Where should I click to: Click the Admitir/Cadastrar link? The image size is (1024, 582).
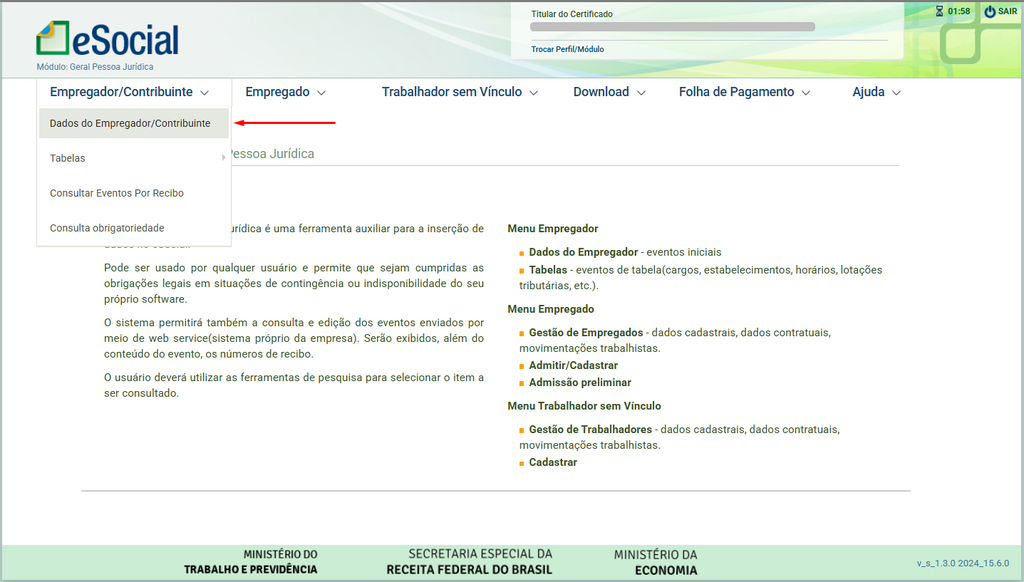click(x=573, y=366)
